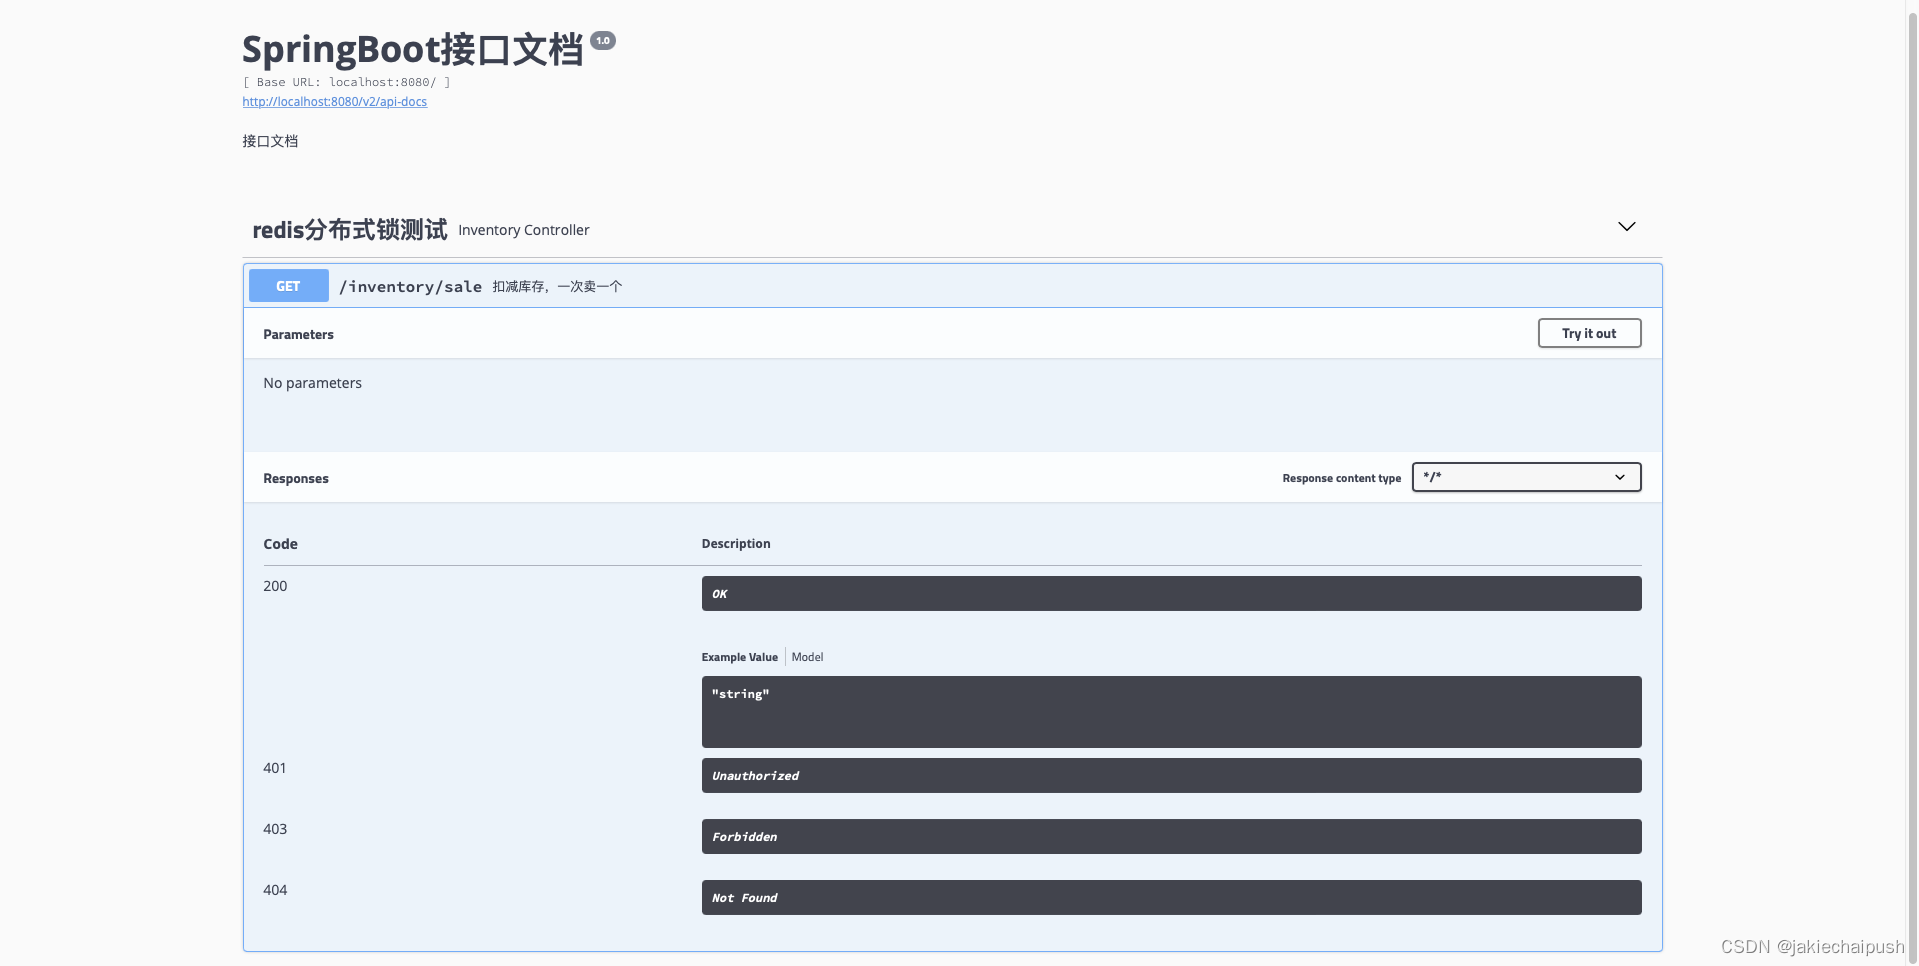Open the api-docs URL link
This screenshot has width=1919, height=966.
tap(334, 102)
